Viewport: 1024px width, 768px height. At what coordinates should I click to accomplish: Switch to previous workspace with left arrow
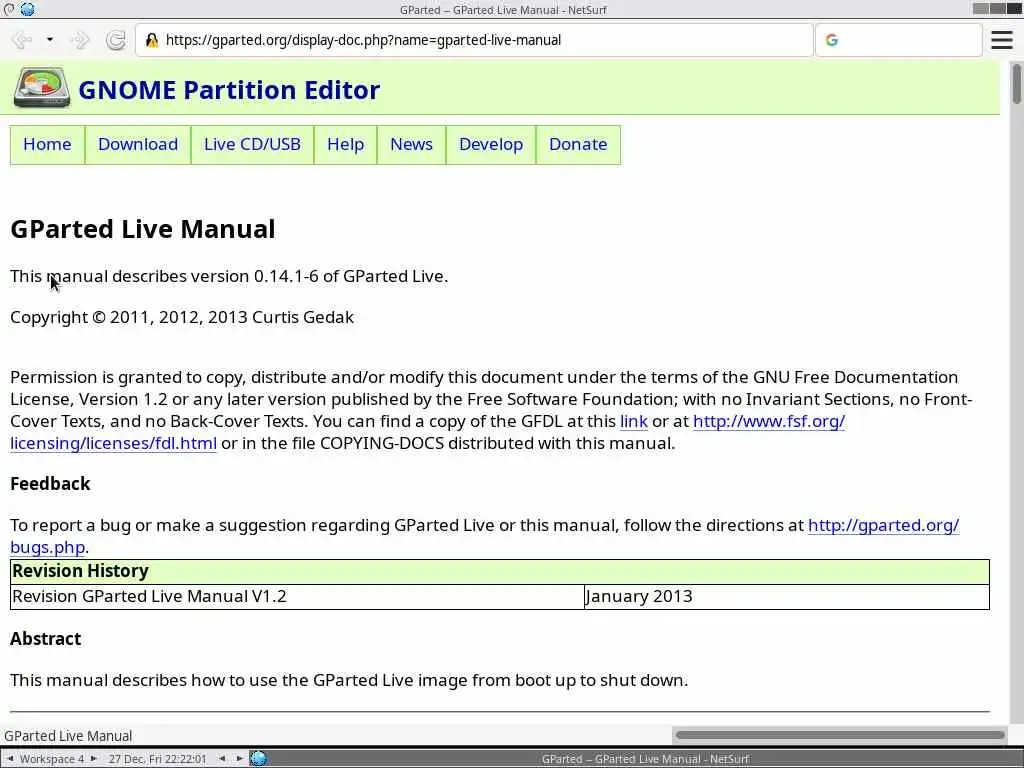pyautogui.click(x=10, y=758)
